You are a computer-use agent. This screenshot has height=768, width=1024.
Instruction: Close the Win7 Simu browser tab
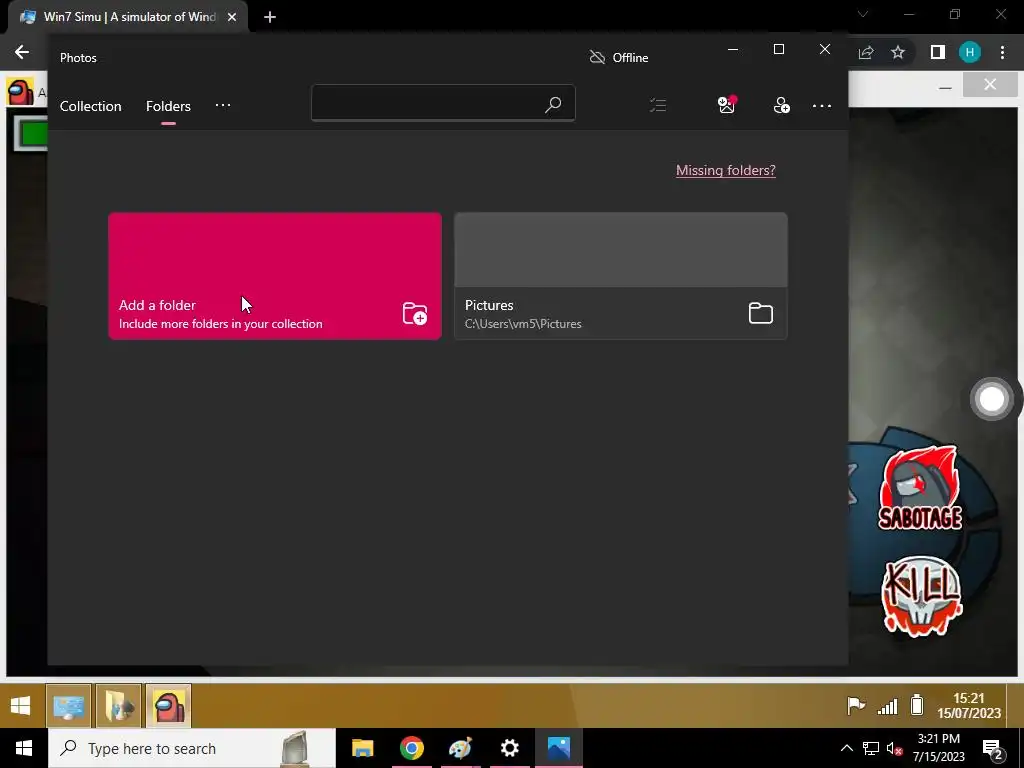[x=232, y=17]
